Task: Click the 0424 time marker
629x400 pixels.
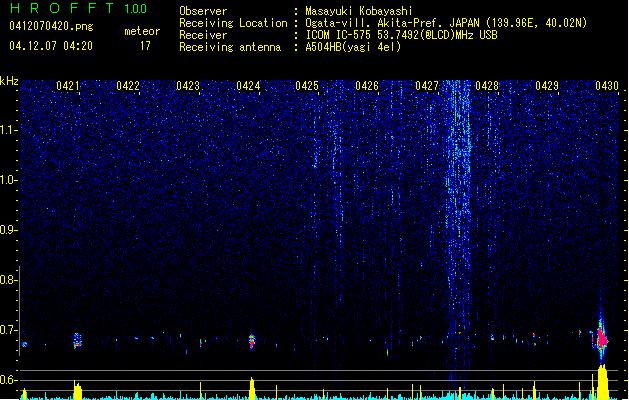Action: (x=248, y=86)
